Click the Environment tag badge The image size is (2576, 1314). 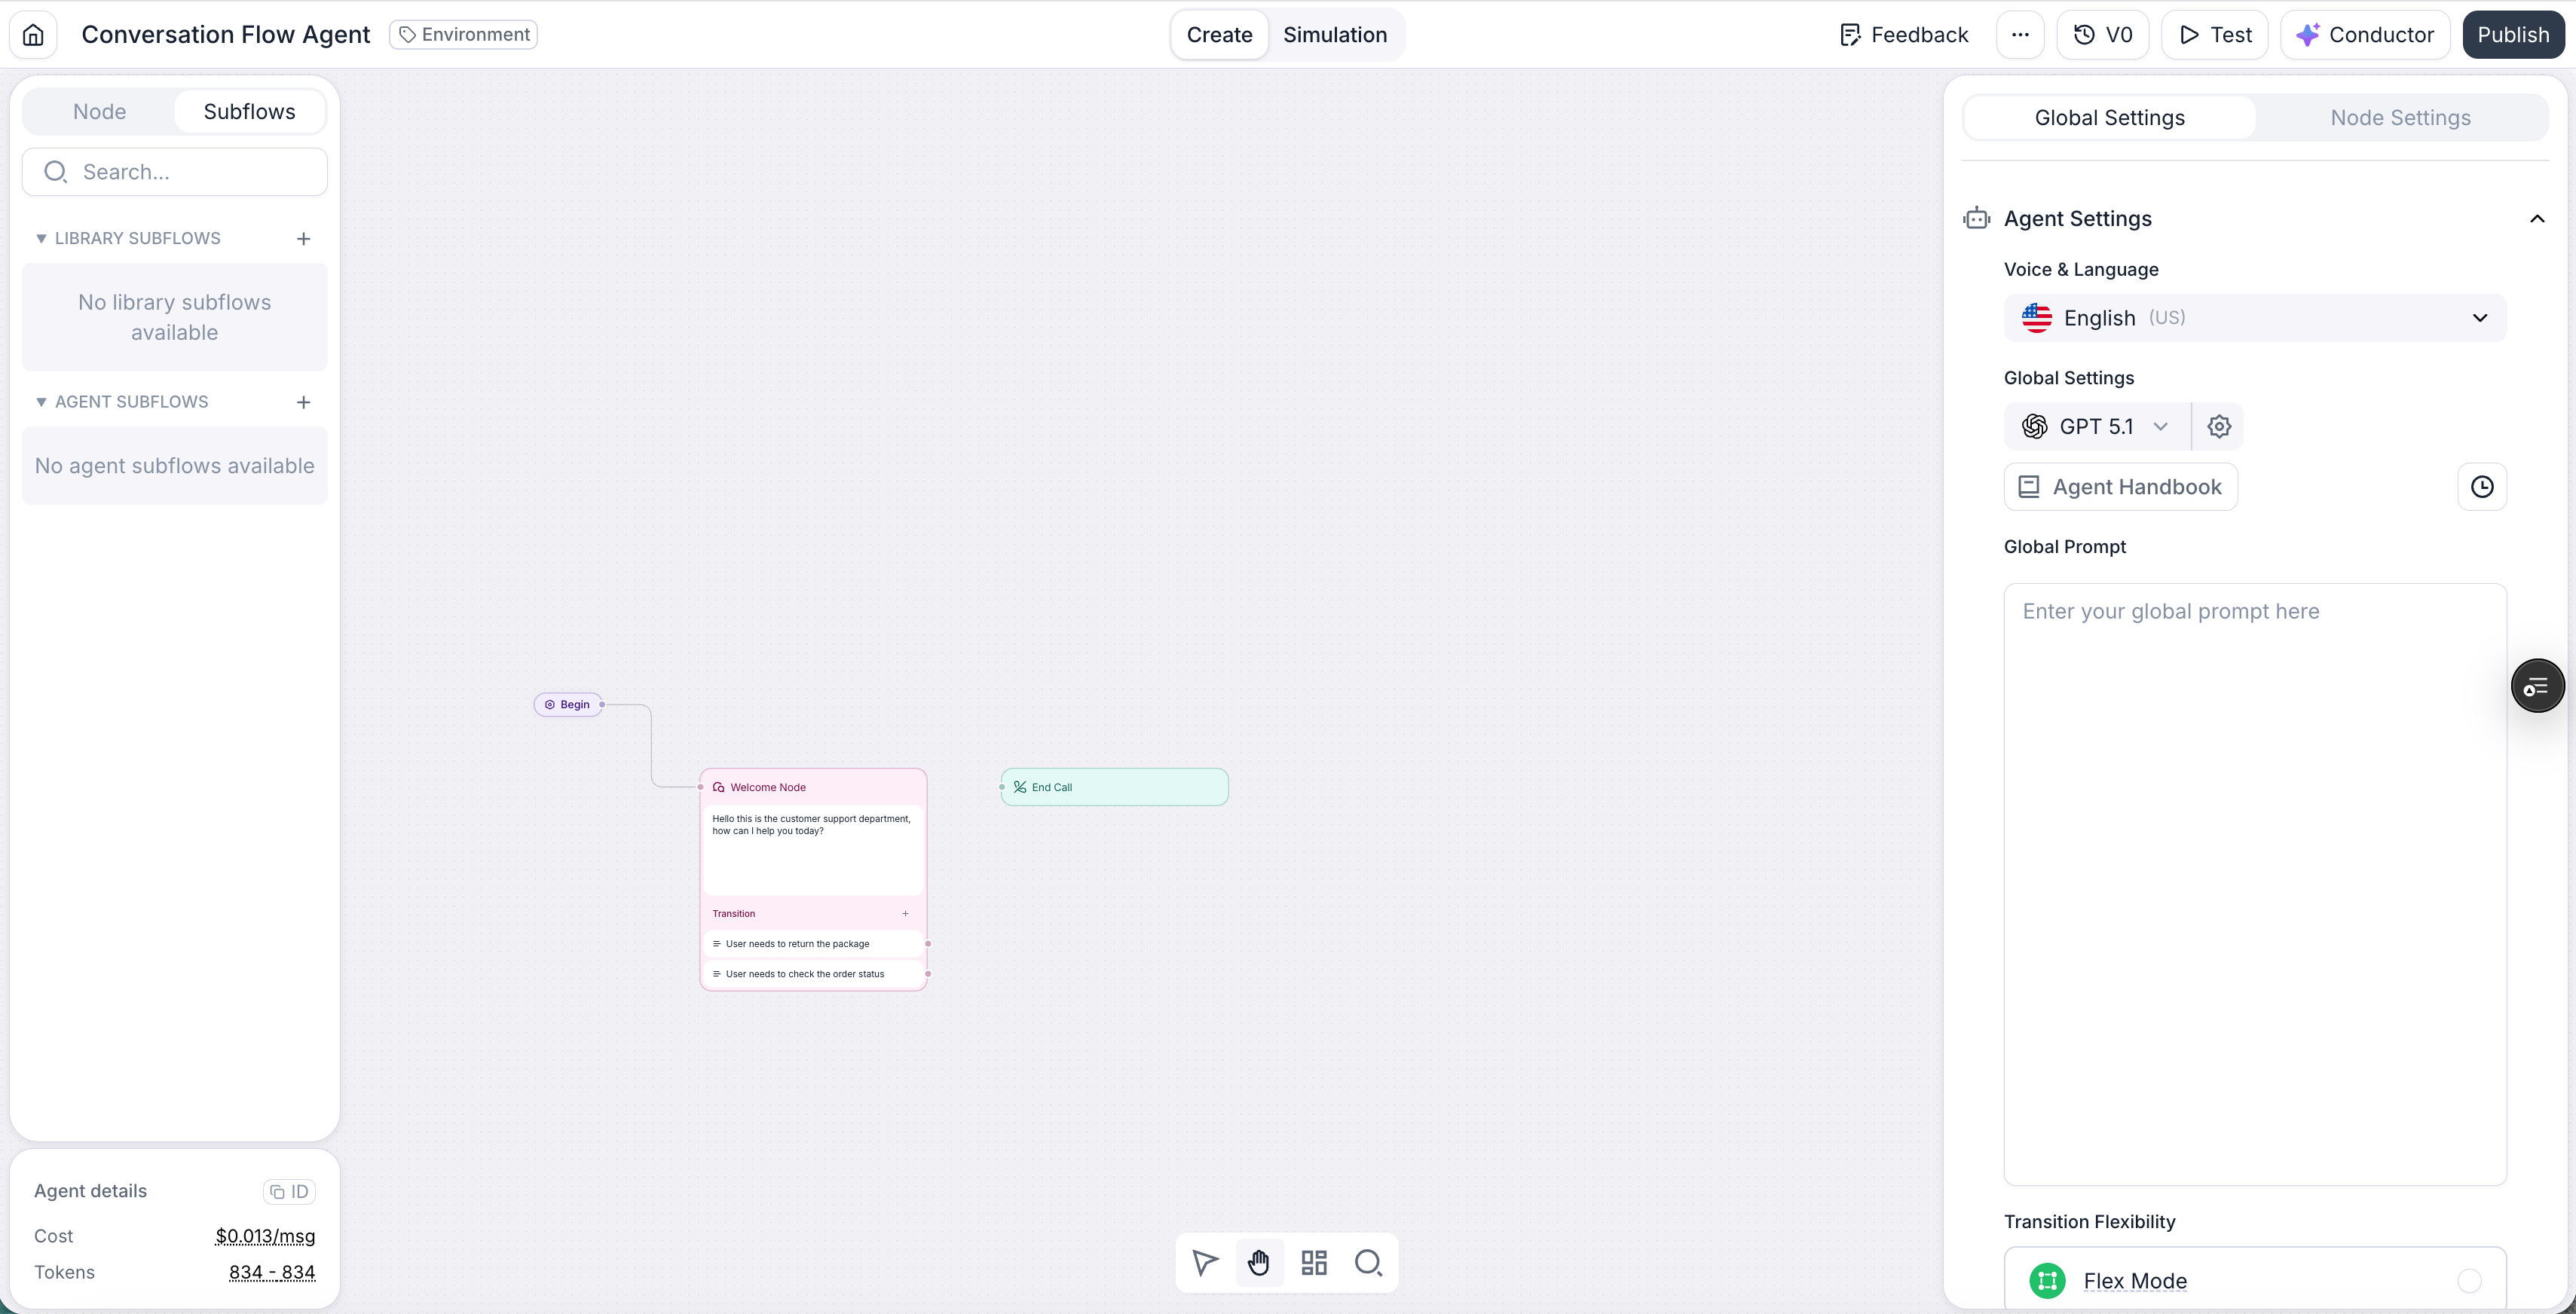pos(463,35)
